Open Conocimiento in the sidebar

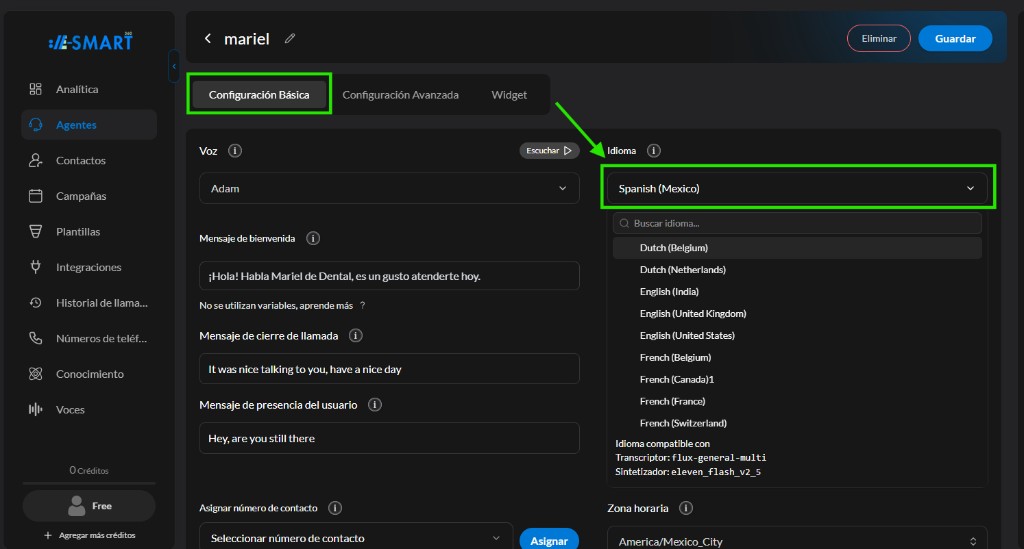pos(89,374)
